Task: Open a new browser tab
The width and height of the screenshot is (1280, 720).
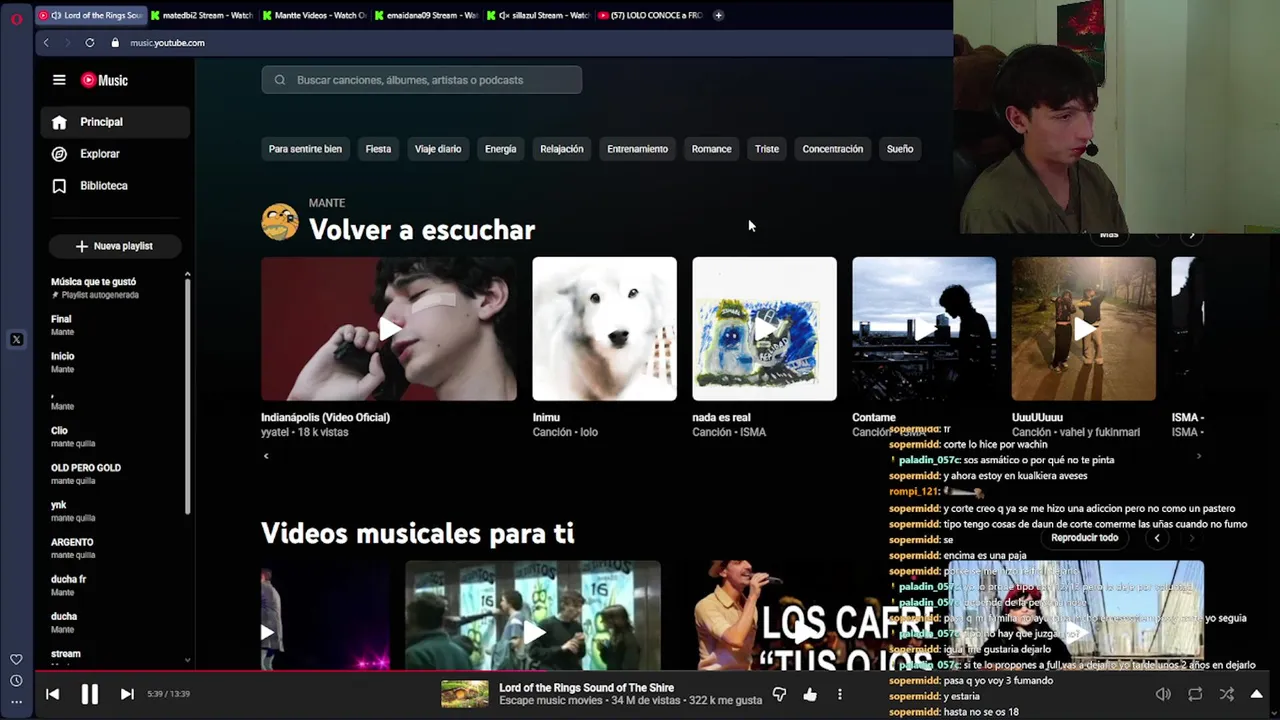Action: (718, 15)
